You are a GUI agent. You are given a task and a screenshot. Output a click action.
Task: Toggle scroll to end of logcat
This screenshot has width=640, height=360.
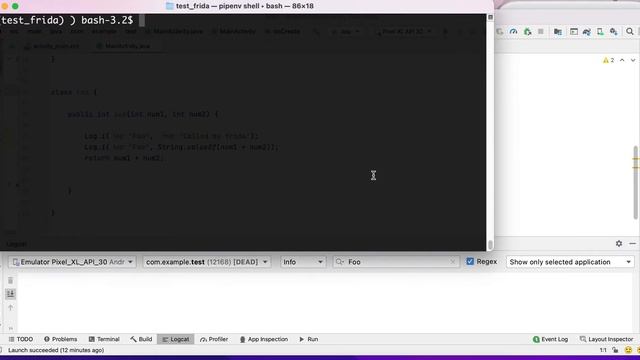11,293
